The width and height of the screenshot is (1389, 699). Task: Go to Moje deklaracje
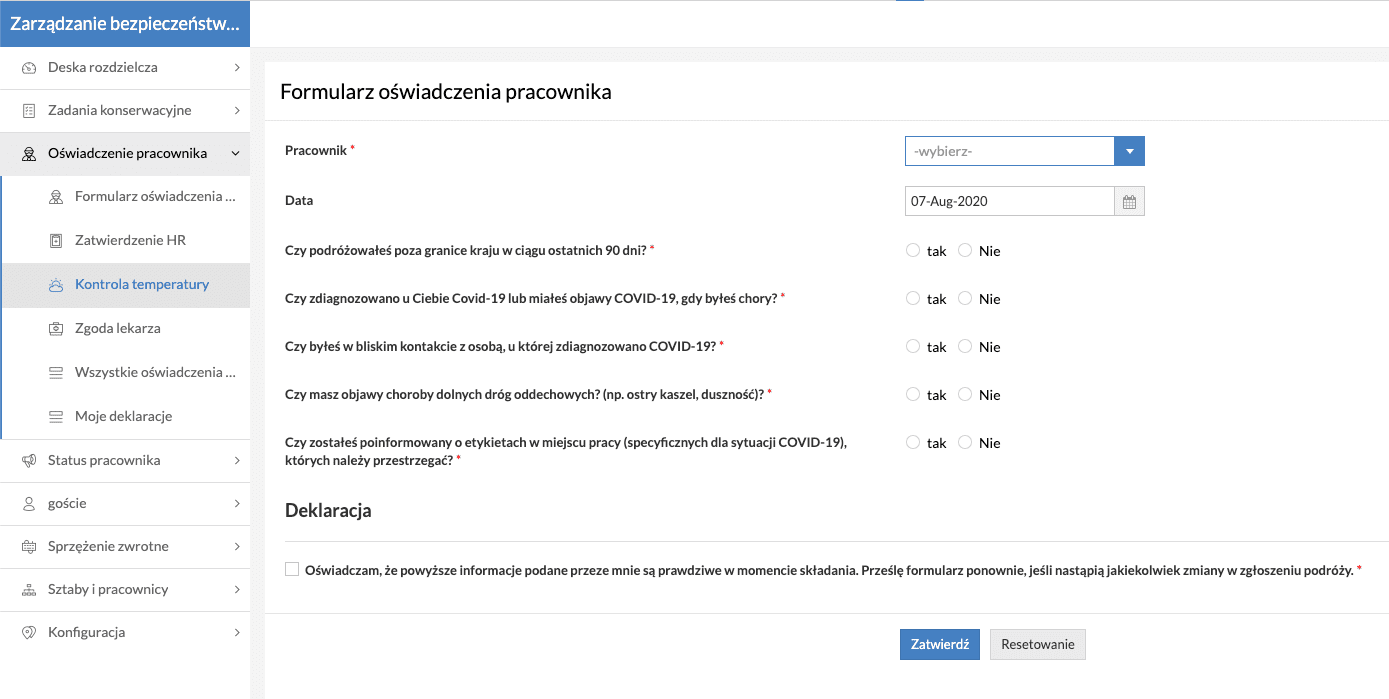tap(123, 417)
